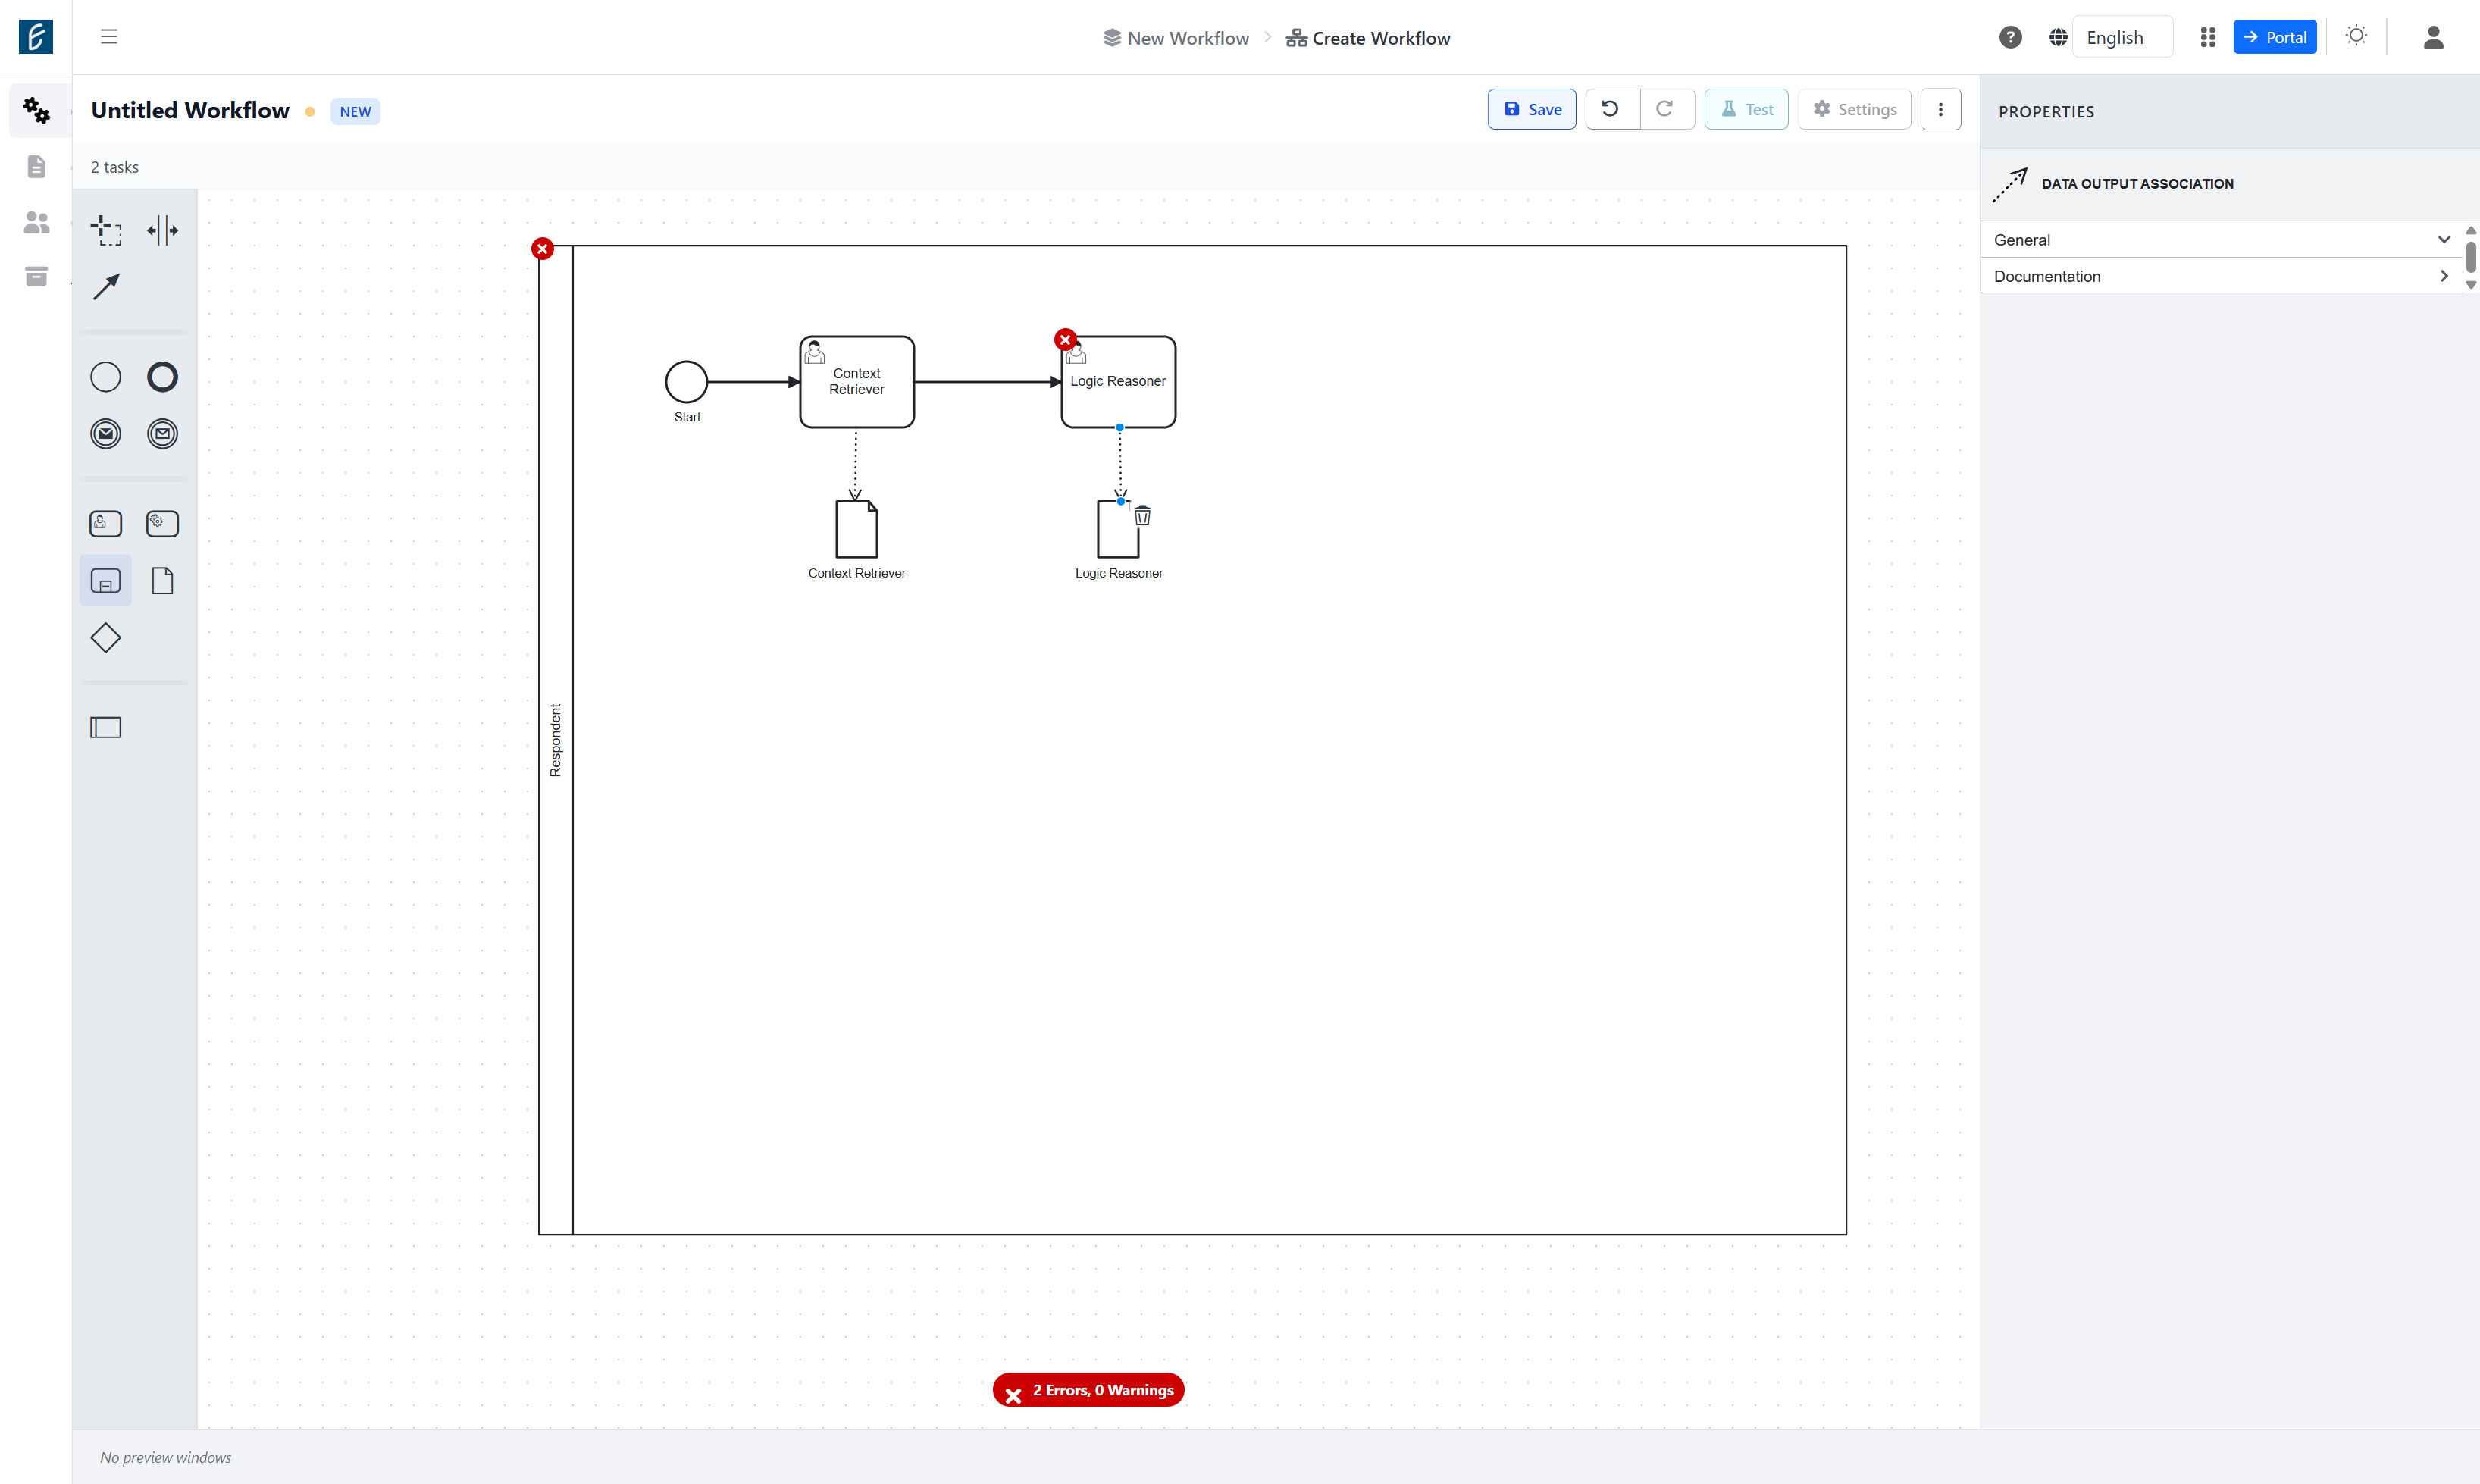Screen dimensions: 2480x1484
Task: Select the Create Workflow breadcrumb
Action: 1368,38
